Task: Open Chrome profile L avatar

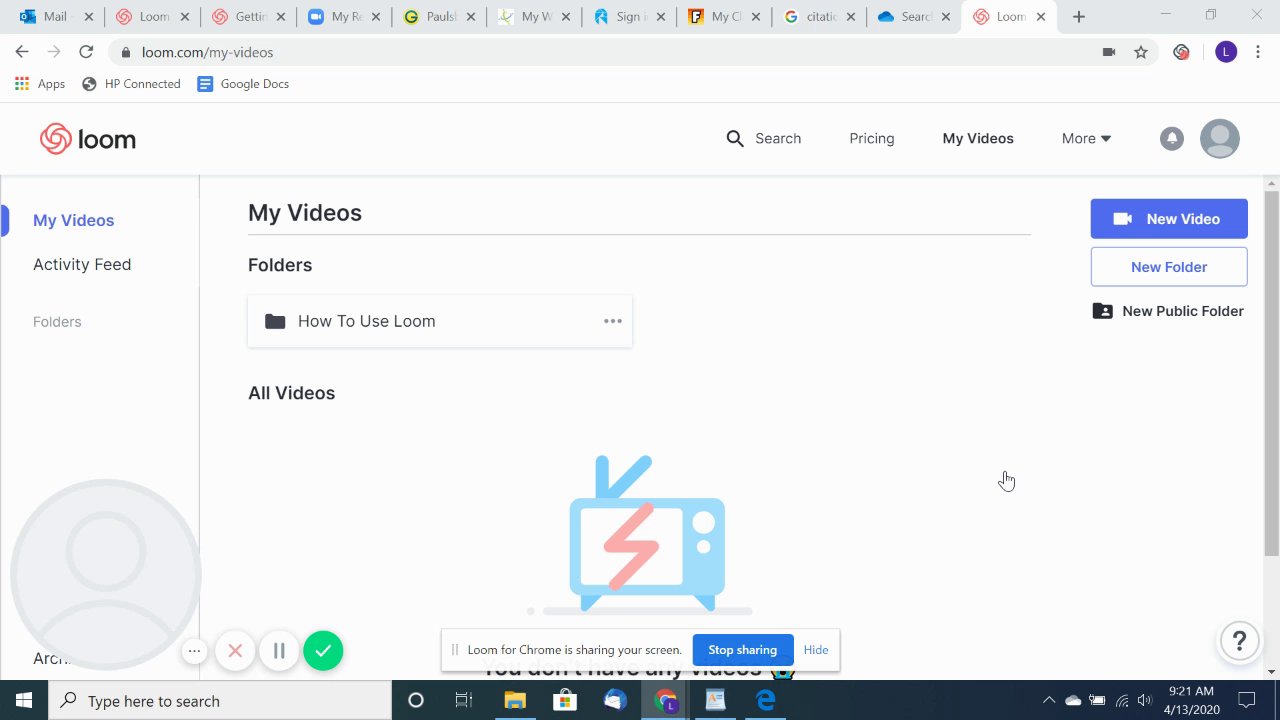Action: (1226, 52)
